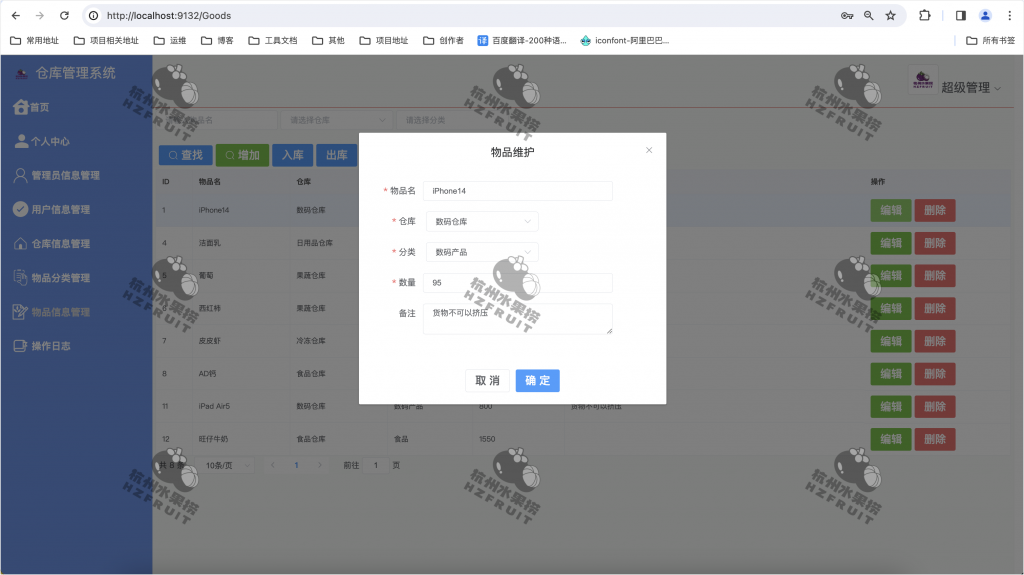Expand 超级管理 user dropdown
The width and height of the screenshot is (1024, 575).
pyautogui.click(x=971, y=88)
